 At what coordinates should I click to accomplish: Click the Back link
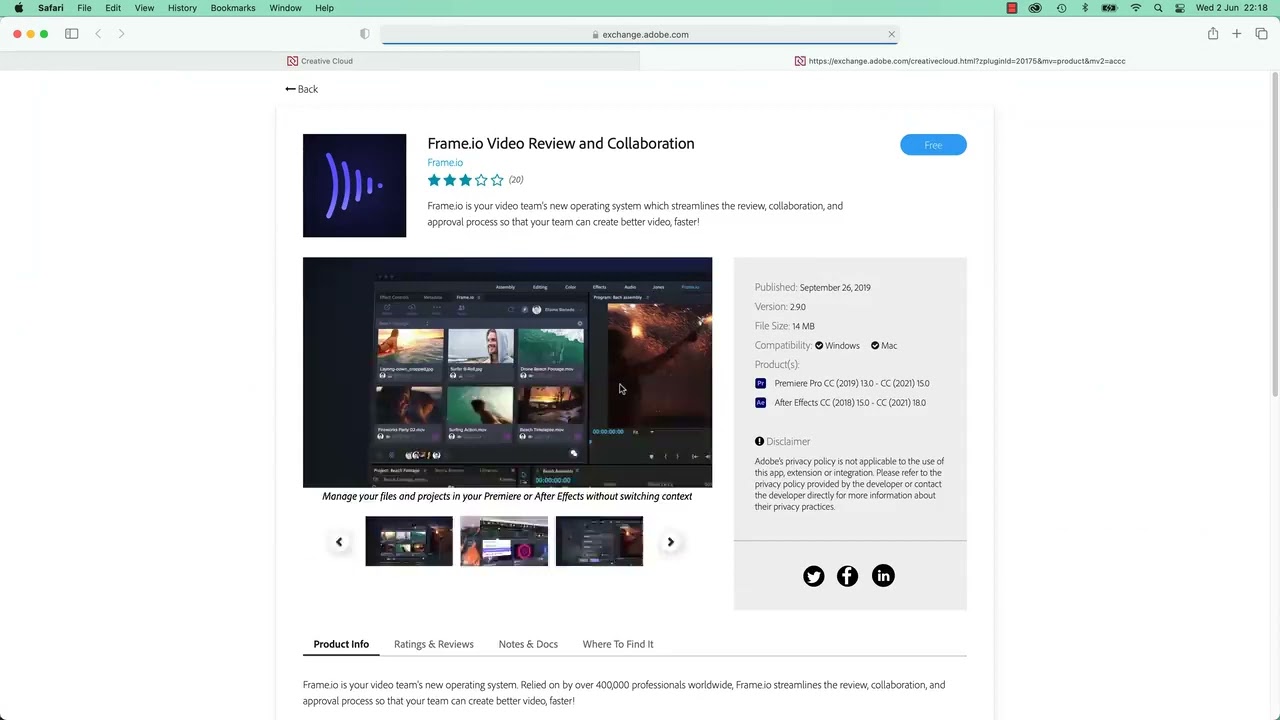point(301,89)
